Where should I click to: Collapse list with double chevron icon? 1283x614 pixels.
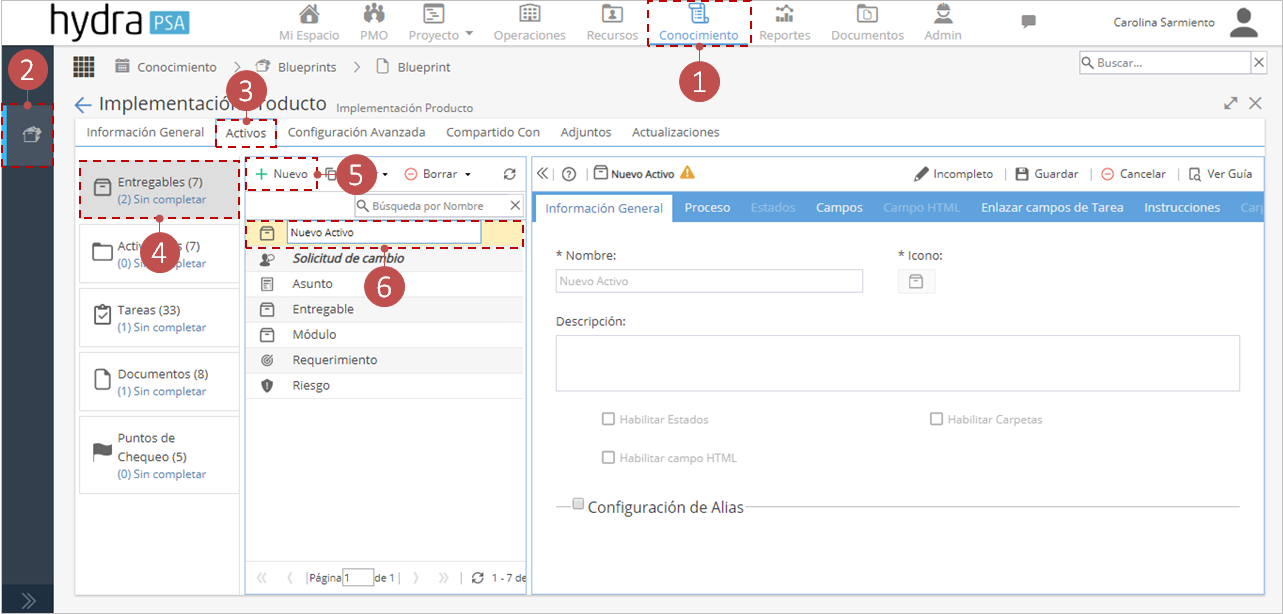[x=543, y=174]
